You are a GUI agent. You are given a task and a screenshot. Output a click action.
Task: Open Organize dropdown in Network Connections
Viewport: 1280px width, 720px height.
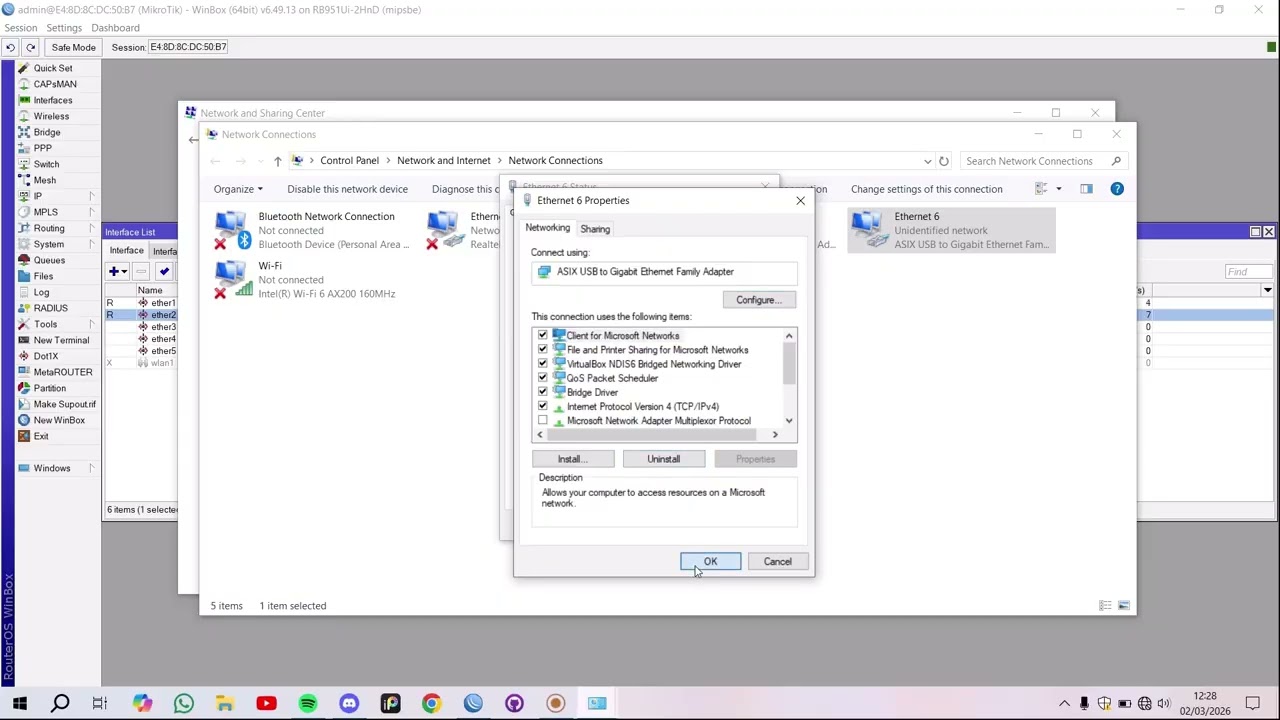pyautogui.click(x=238, y=189)
